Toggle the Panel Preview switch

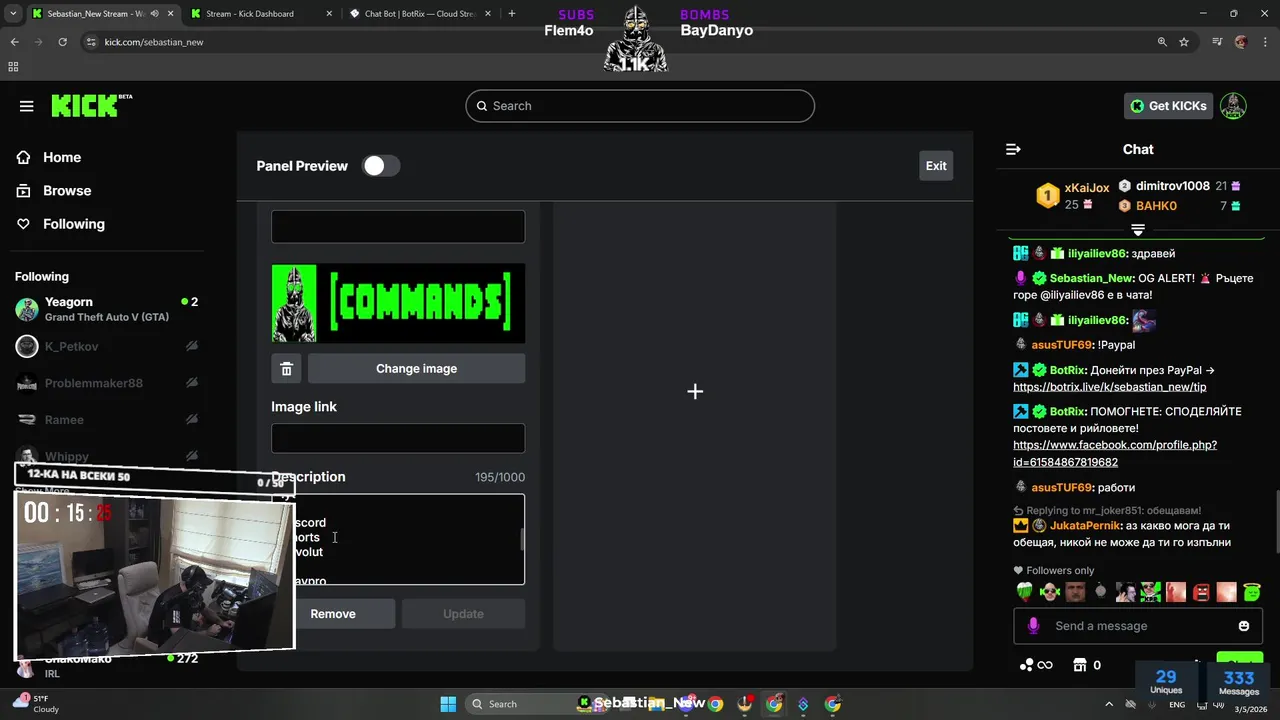381,166
